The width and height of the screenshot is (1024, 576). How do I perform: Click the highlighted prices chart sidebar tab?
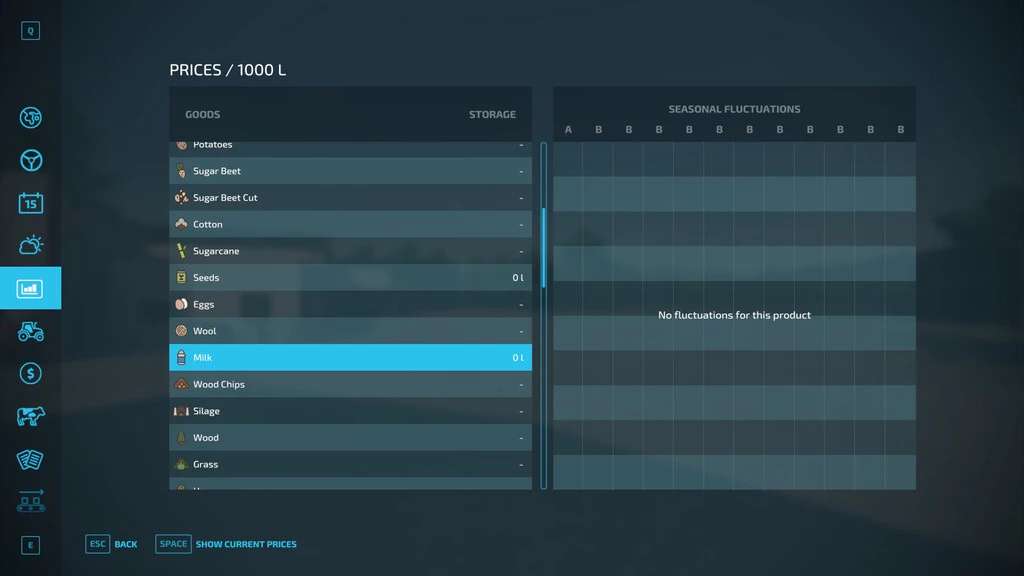(30, 288)
